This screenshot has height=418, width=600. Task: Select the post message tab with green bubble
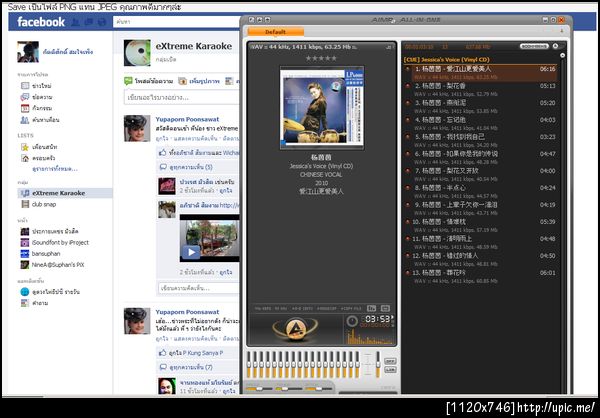coord(148,81)
